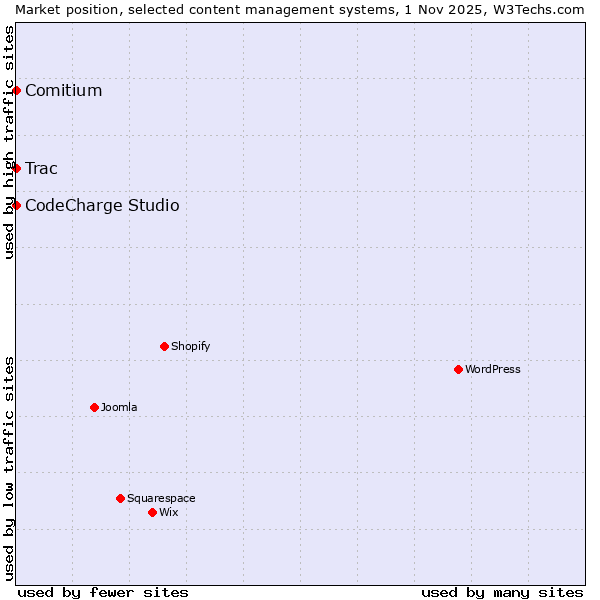600x600 pixels.
Task: Click the Wix red diamond marker
Action: tap(152, 512)
